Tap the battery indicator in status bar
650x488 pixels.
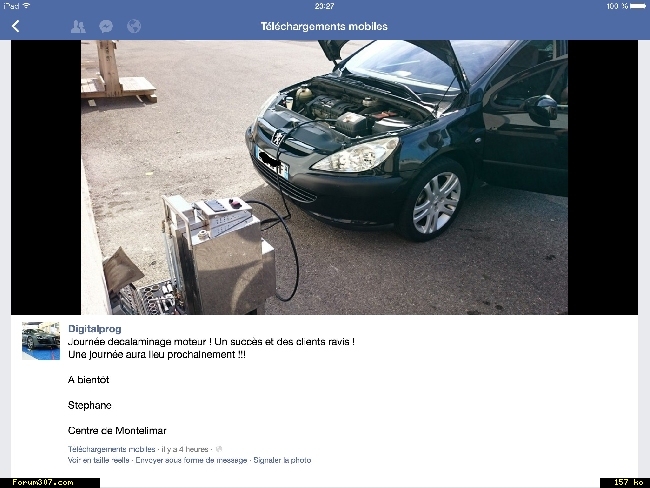638,6
